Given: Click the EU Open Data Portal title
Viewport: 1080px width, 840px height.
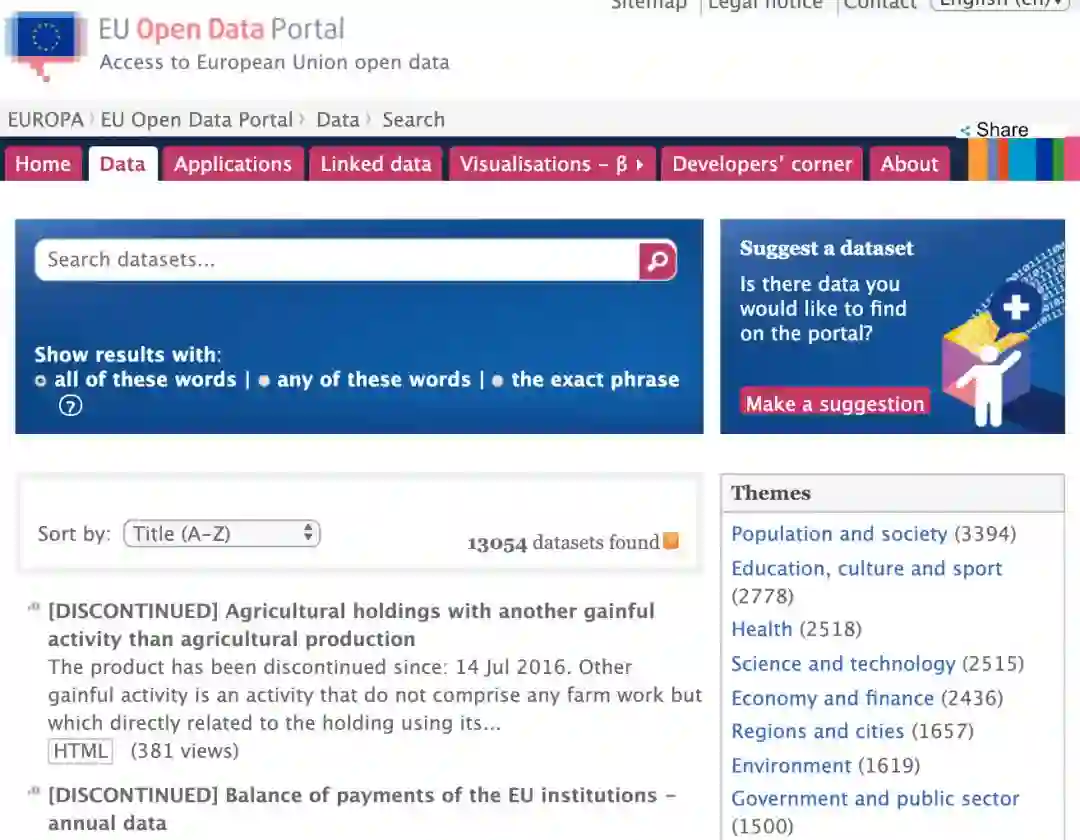Looking at the screenshot, I should (x=221, y=29).
